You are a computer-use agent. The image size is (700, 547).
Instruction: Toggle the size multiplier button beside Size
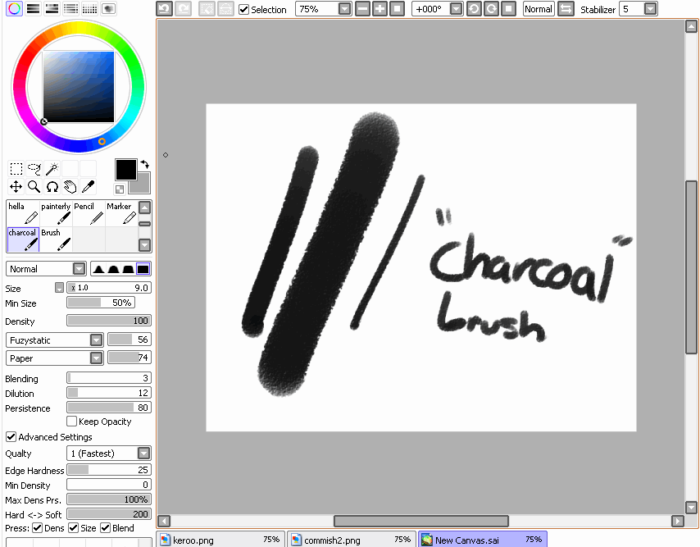[59, 288]
